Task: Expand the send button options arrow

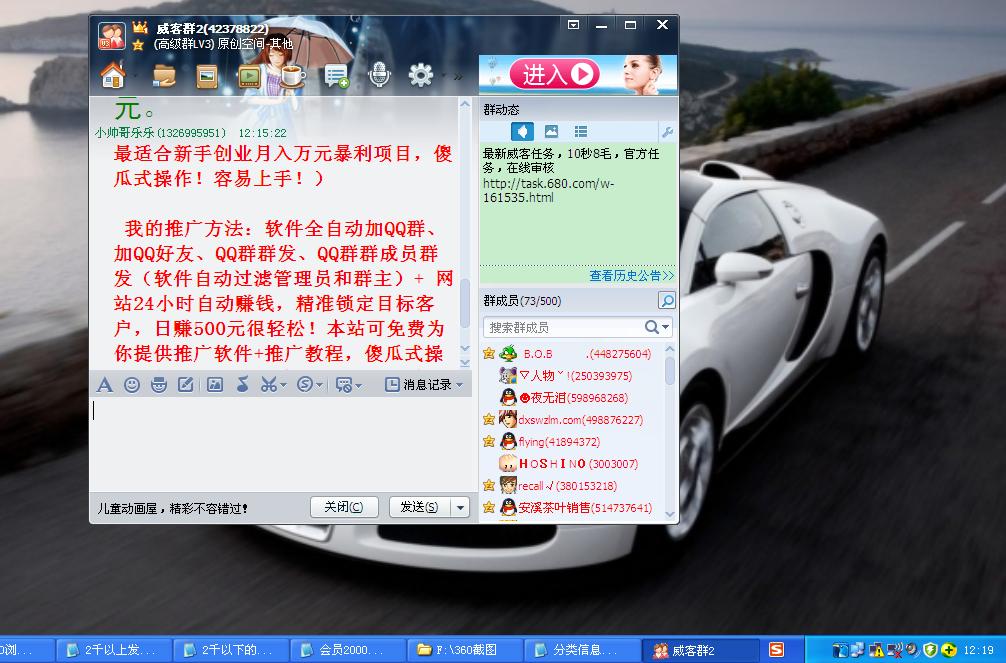Action: click(460, 507)
